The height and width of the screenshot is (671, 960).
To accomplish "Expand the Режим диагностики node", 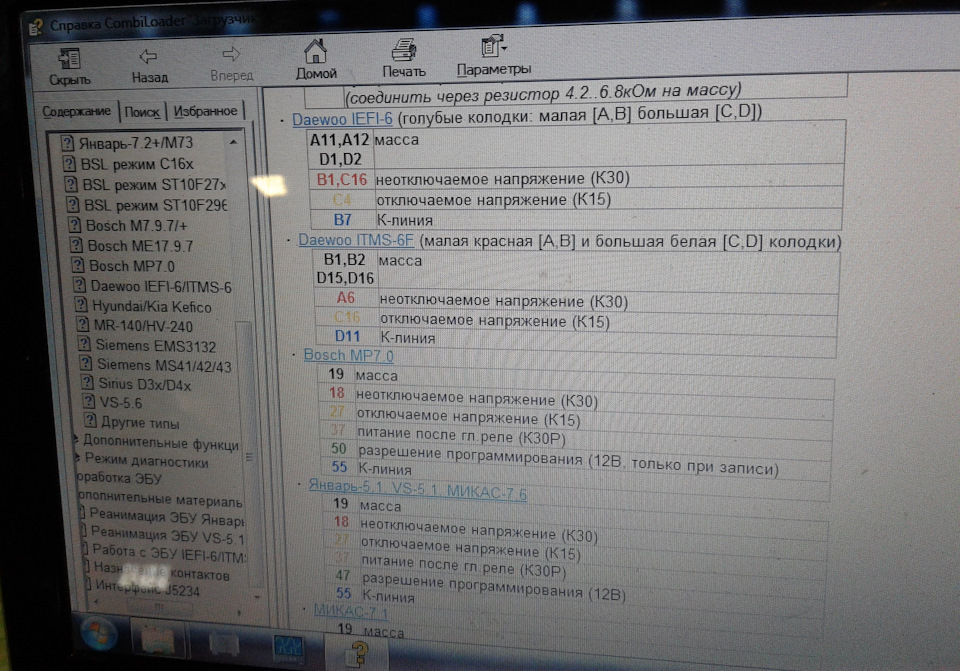I will (78, 458).
